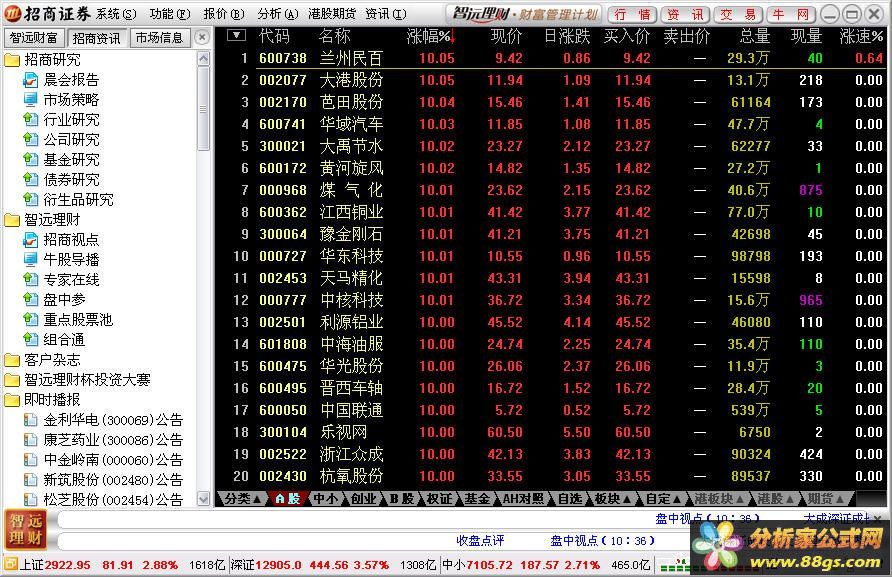Open the 报价(B) menu
The image size is (892, 577).
click(224, 14)
